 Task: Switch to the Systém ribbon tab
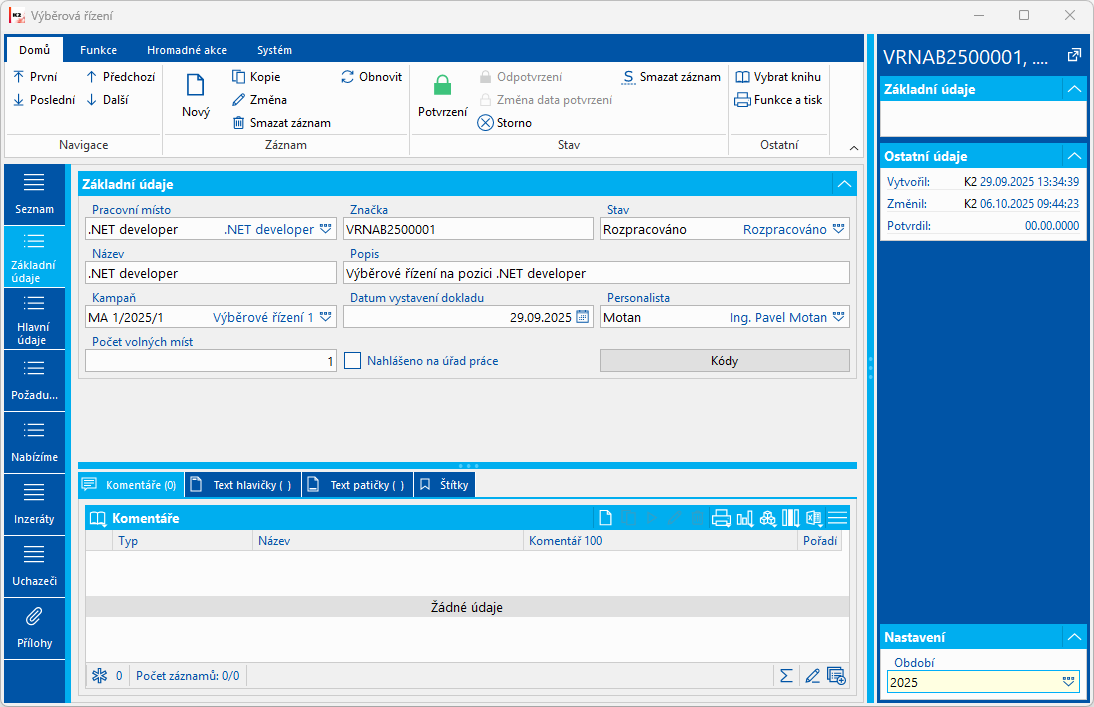pyautogui.click(x=274, y=50)
